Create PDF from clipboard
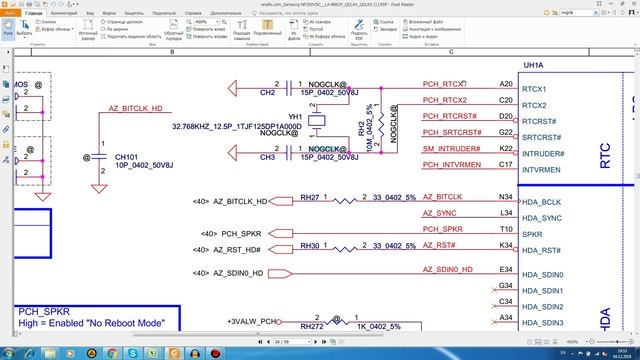Screen dimensions: 640x360 [324, 36]
